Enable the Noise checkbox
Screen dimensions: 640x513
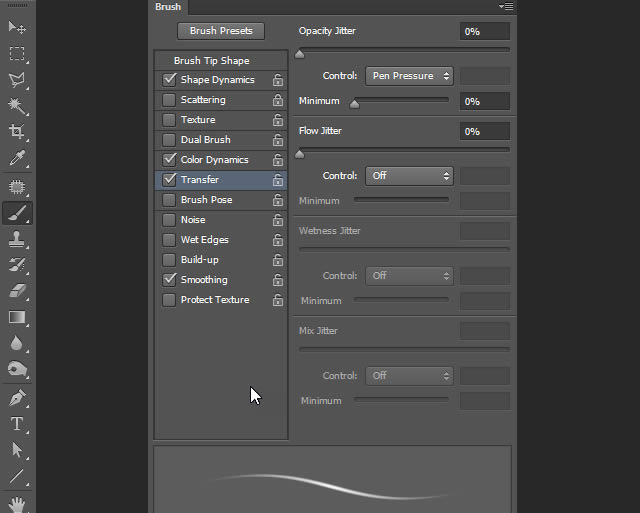169,220
